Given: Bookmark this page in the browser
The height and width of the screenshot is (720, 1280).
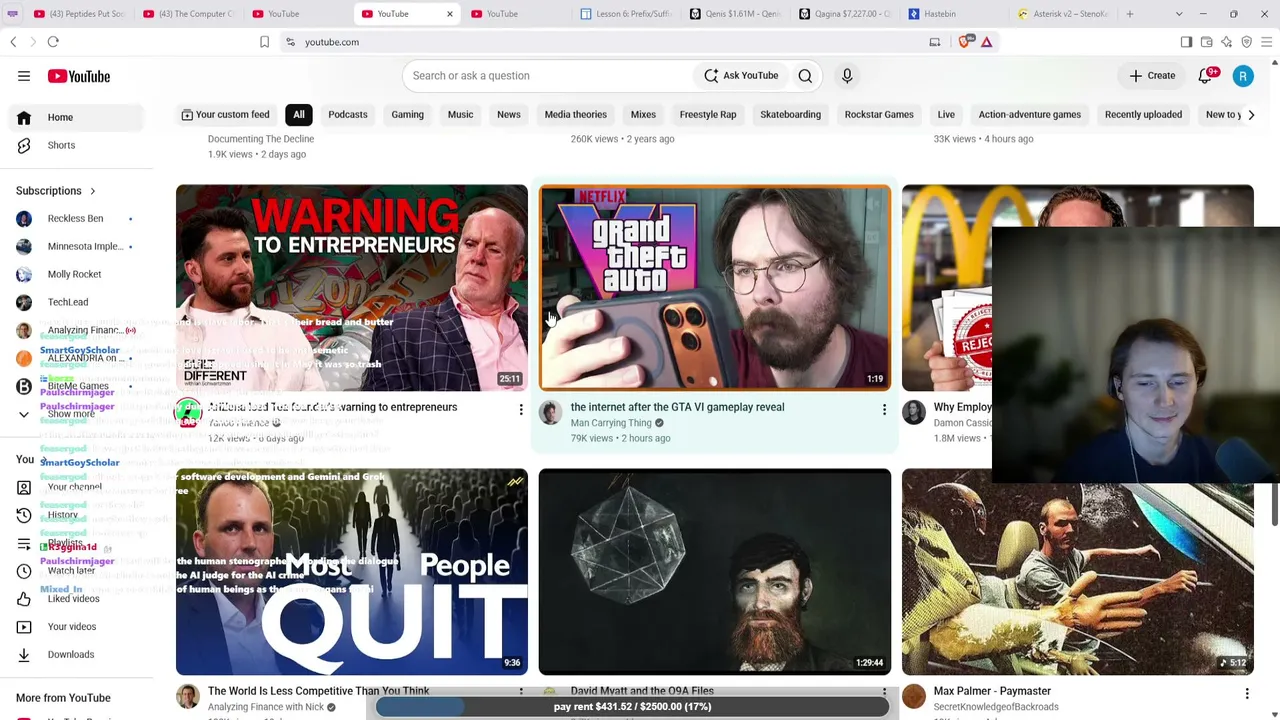Looking at the screenshot, I should [264, 42].
